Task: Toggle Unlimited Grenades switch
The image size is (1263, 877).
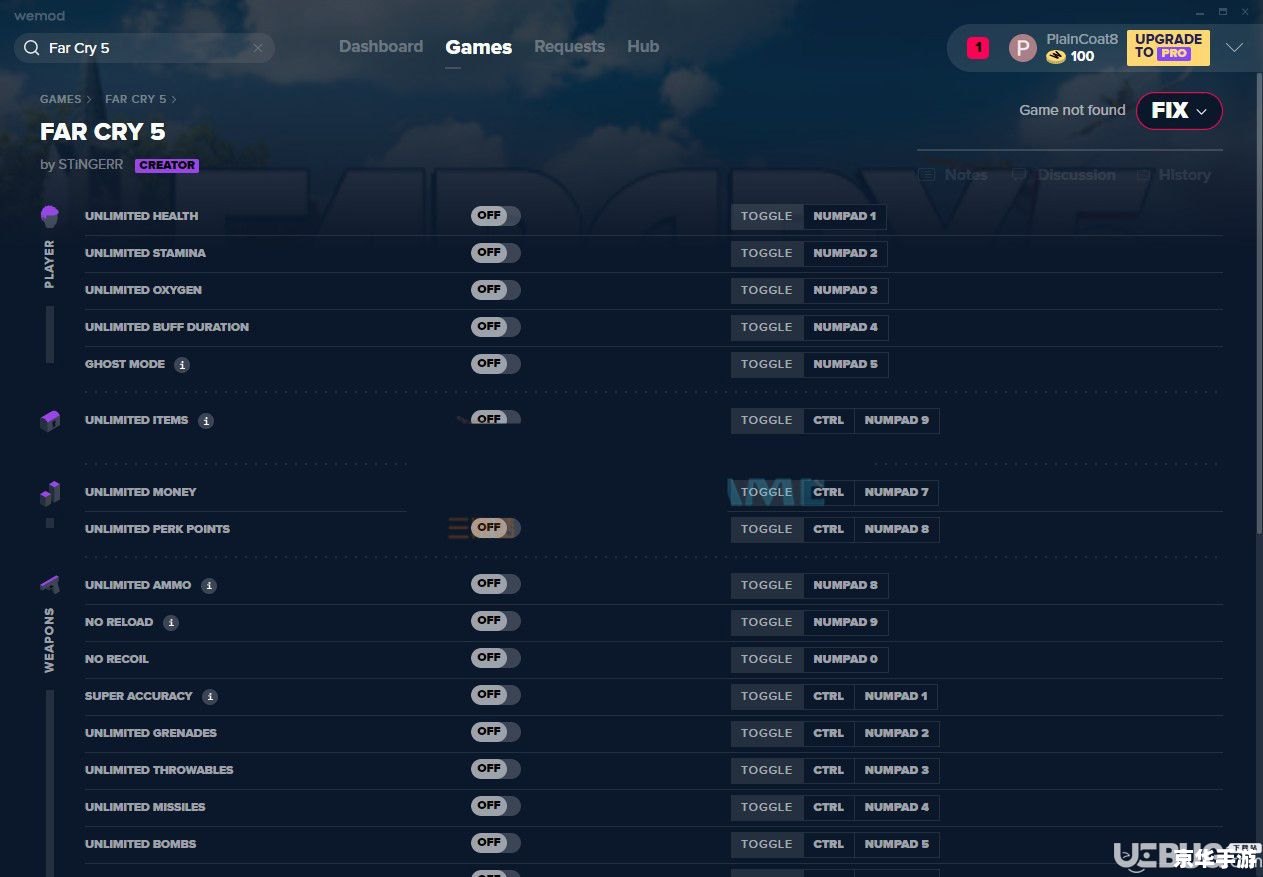Action: [496, 732]
